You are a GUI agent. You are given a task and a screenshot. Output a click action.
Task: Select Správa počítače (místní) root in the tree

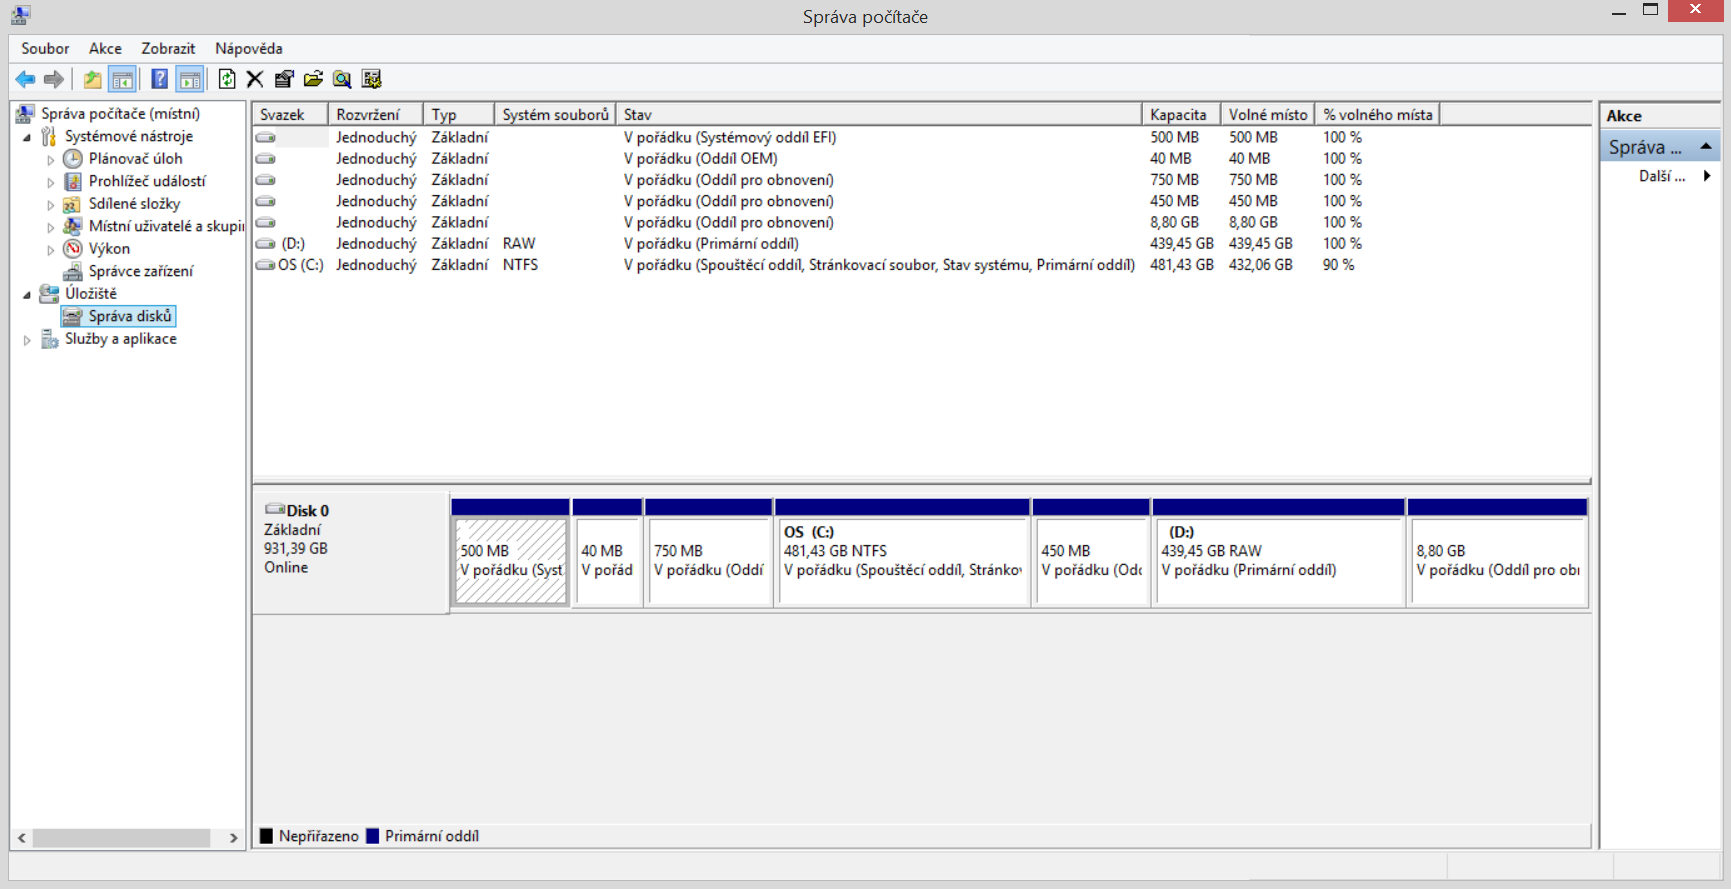click(x=120, y=114)
